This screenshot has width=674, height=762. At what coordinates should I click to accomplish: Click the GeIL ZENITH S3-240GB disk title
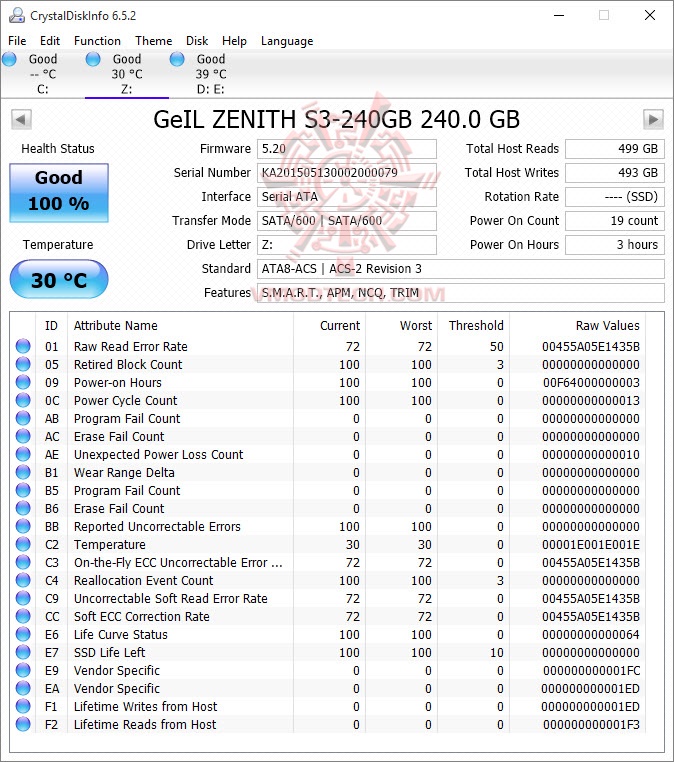(x=337, y=120)
